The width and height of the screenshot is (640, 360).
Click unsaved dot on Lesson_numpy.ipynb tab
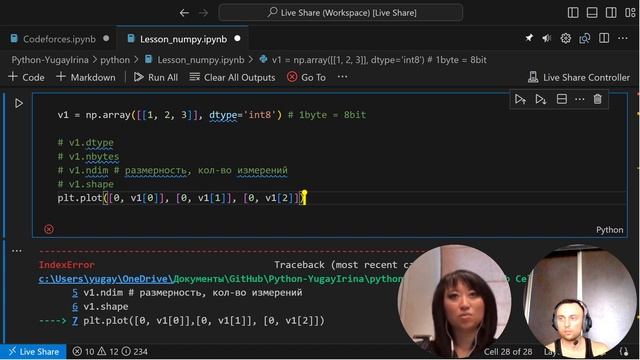[238, 39]
